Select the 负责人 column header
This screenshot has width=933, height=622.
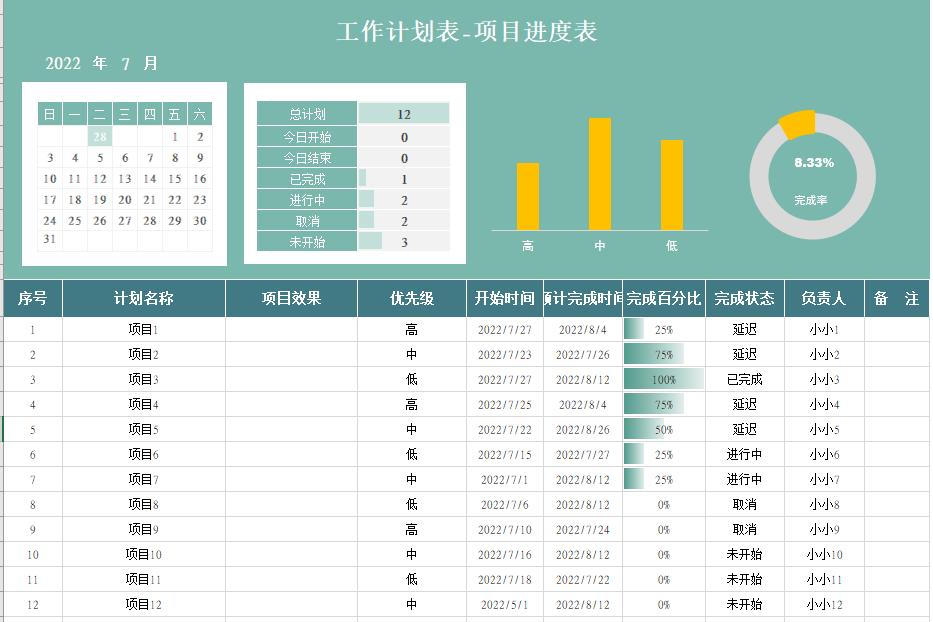point(822,297)
